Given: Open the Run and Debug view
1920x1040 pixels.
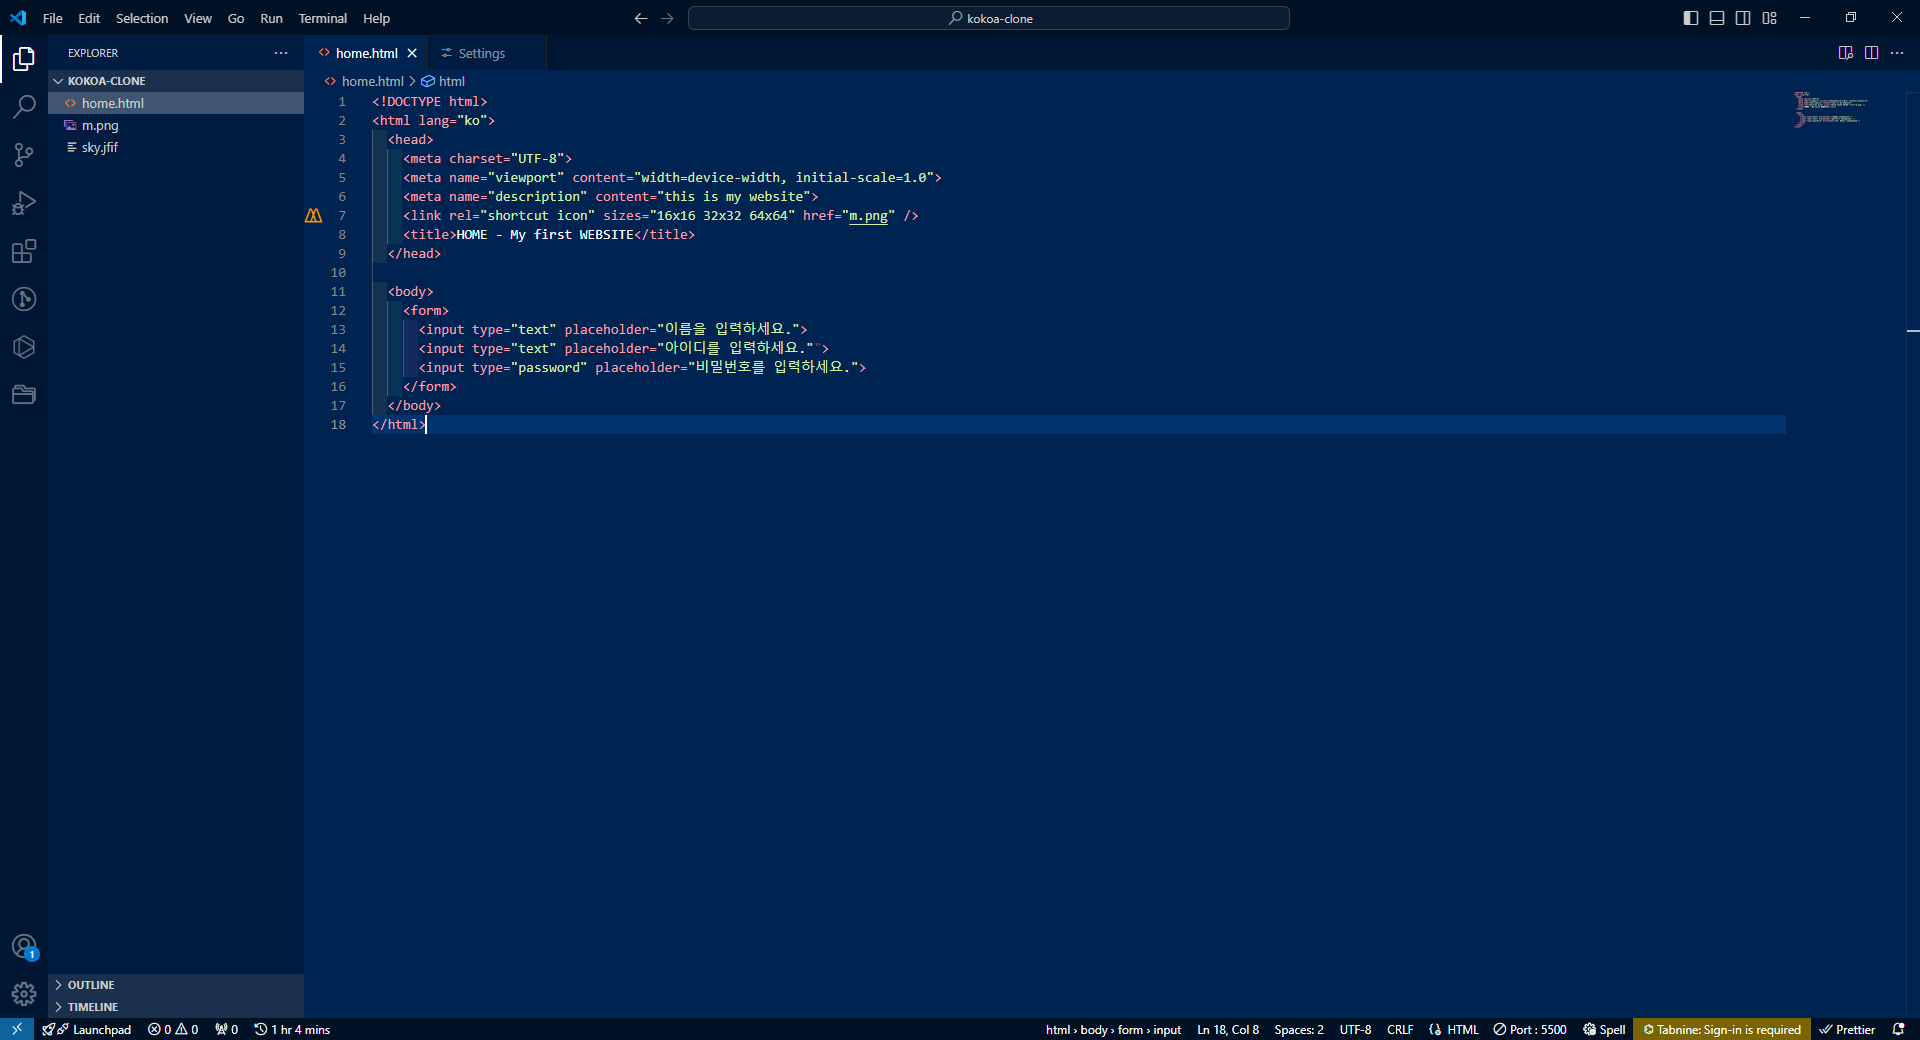Looking at the screenshot, I should [24, 203].
